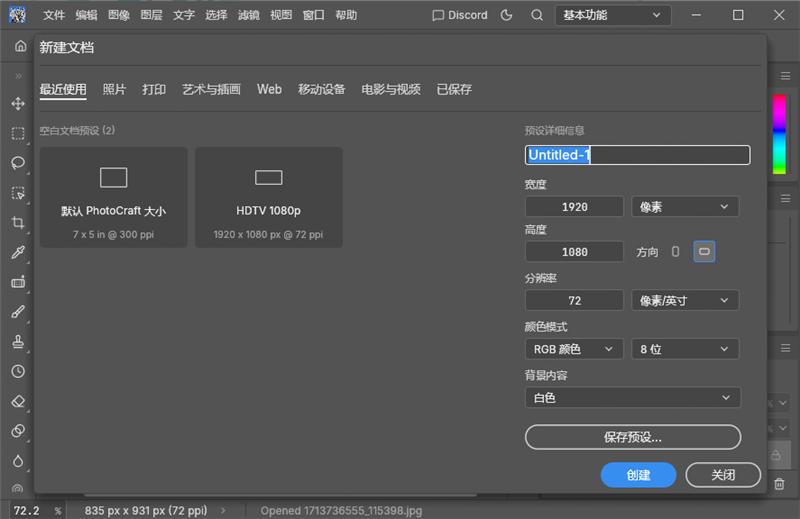The height and width of the screenshot is (519, 800).
Task: Open the resolution unit 像素/英寸 dropdown
Action: [x=685, y=301]
